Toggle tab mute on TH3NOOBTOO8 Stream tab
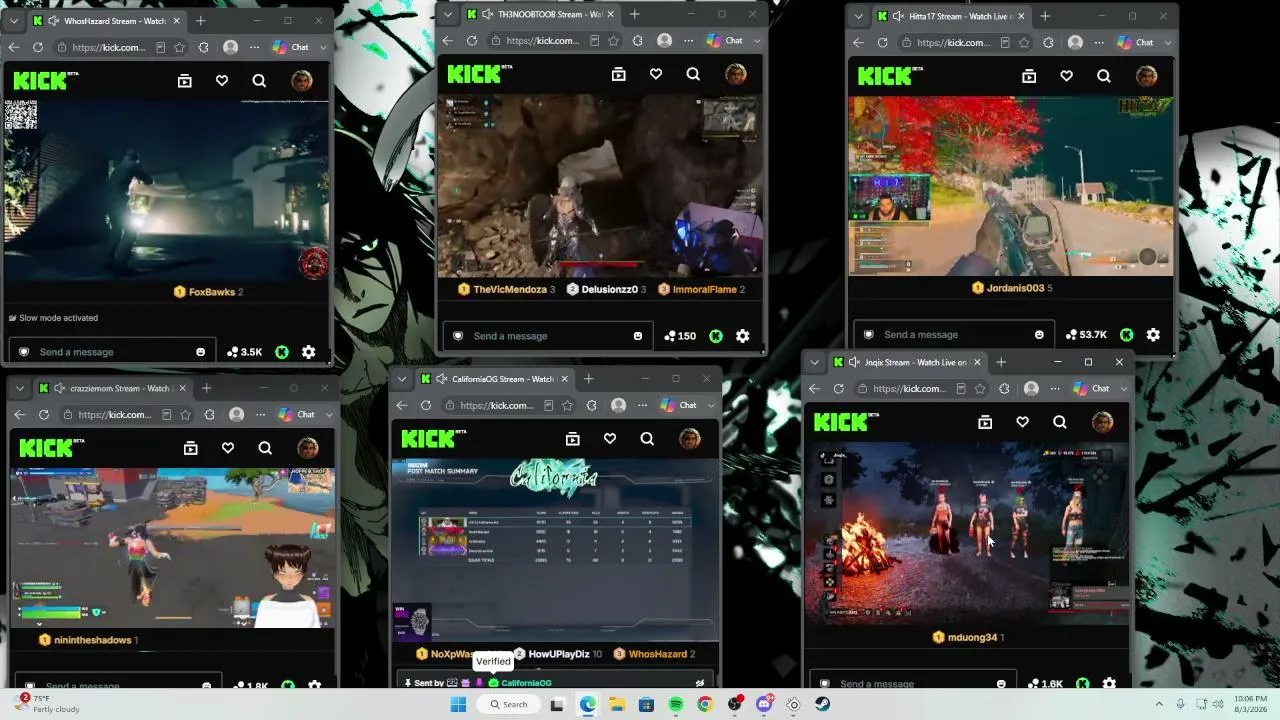1280x720 pixels. tap(488, 14)
